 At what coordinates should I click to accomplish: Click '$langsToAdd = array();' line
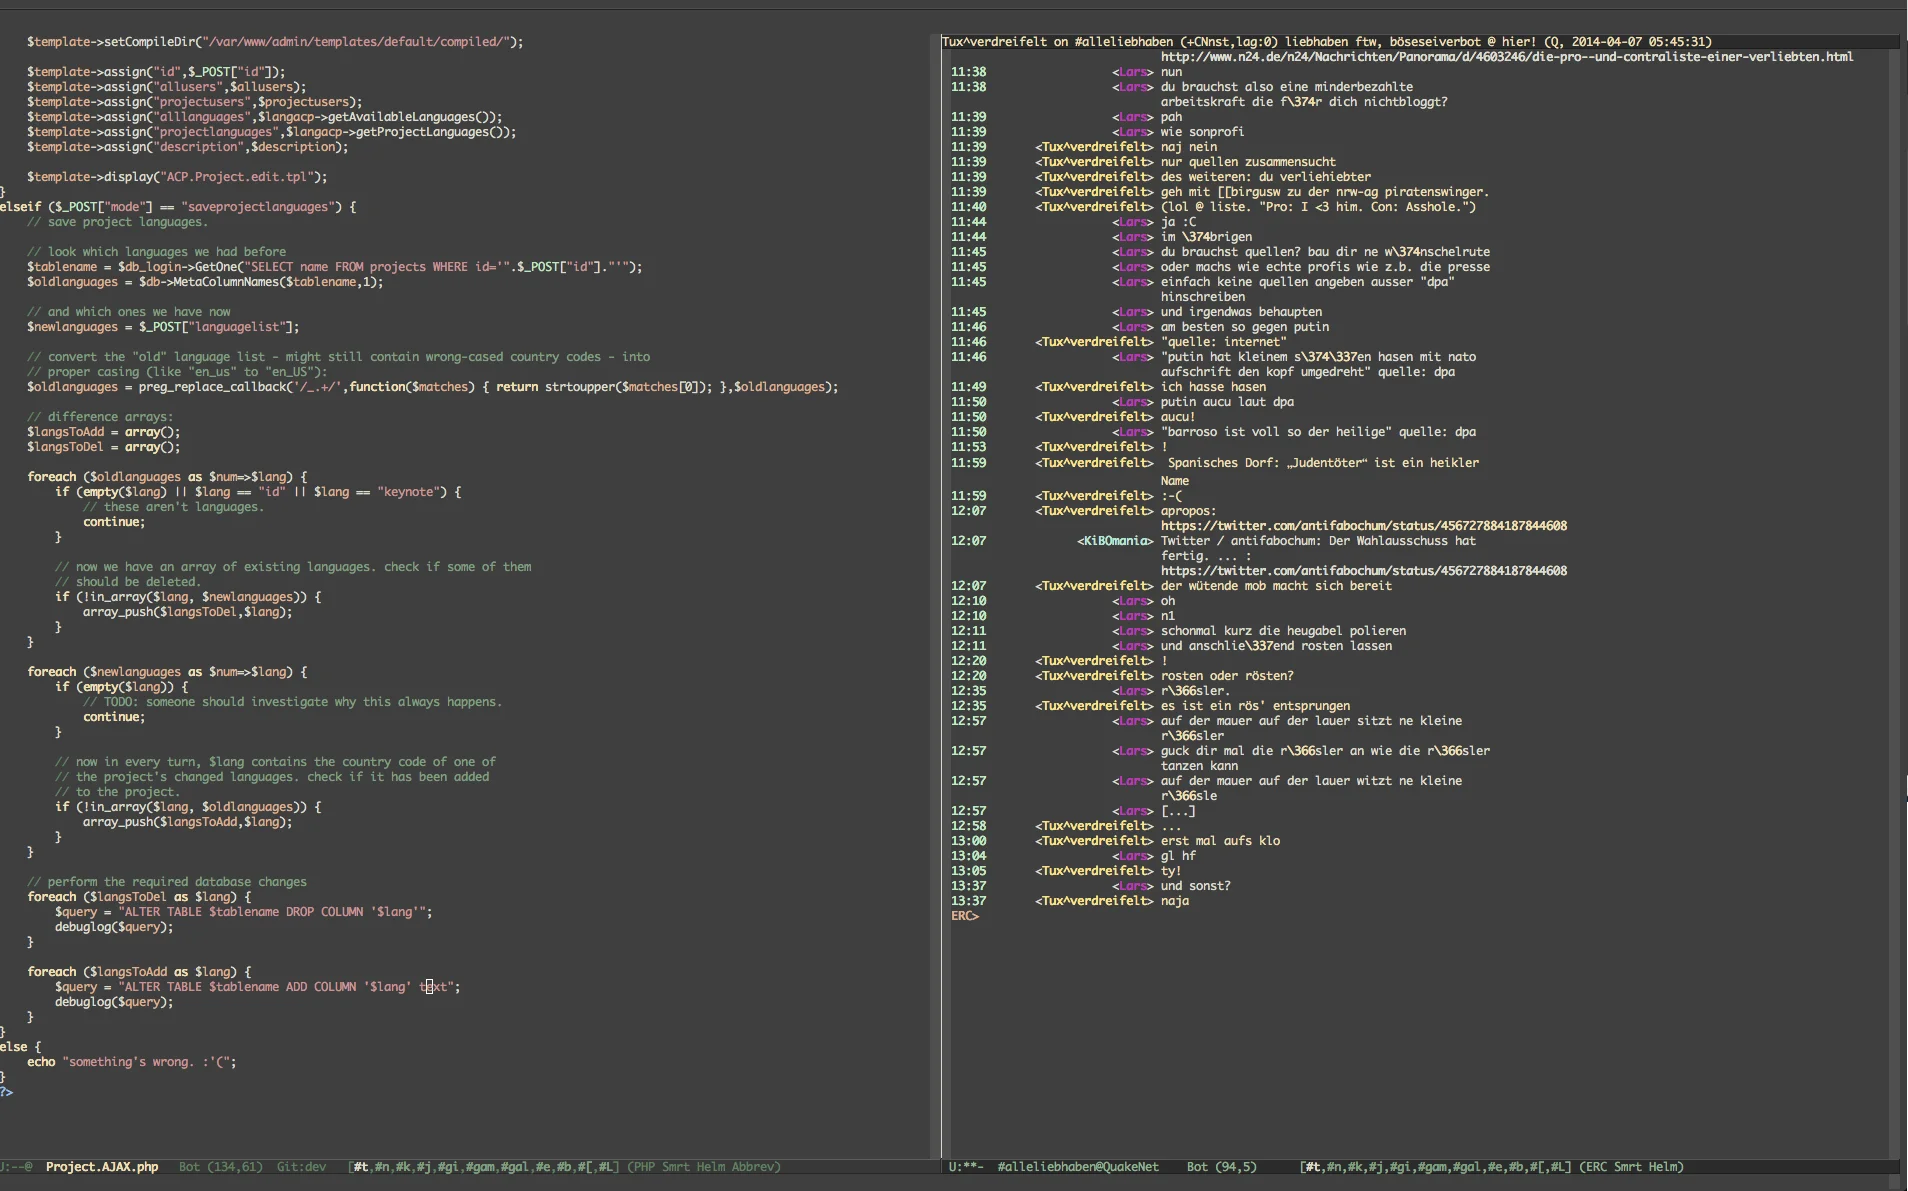pos(104,432)
